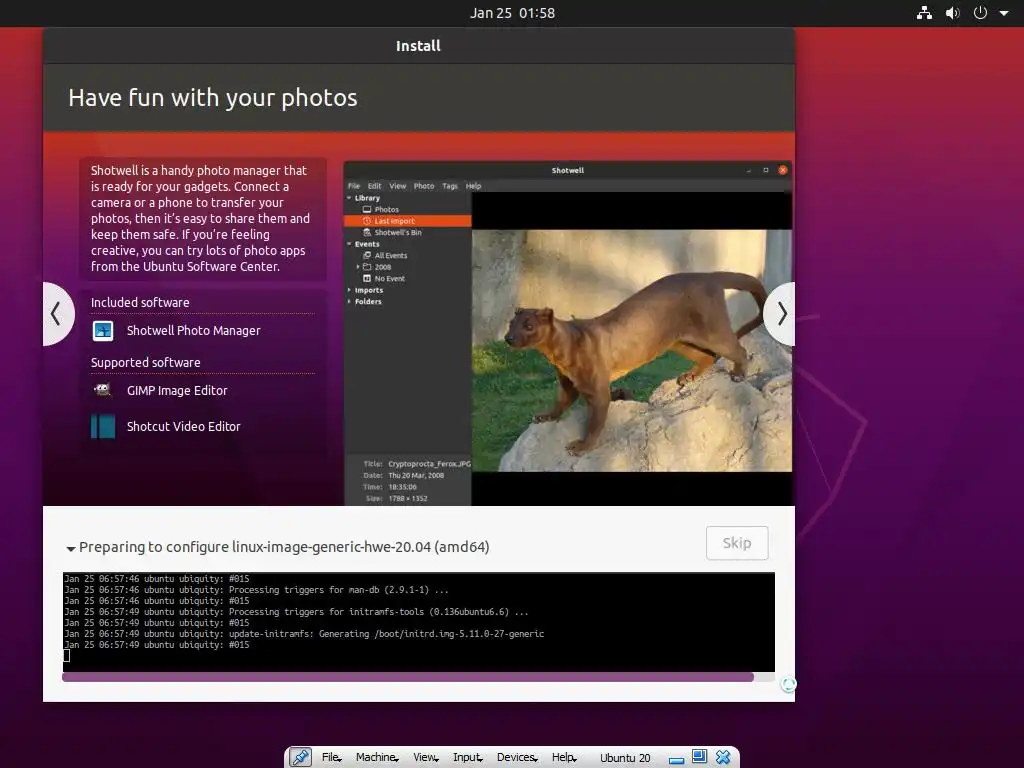Click the Cryptoprocta_Ferox.JPG title in Shotwell

click(x=429, y=464)
